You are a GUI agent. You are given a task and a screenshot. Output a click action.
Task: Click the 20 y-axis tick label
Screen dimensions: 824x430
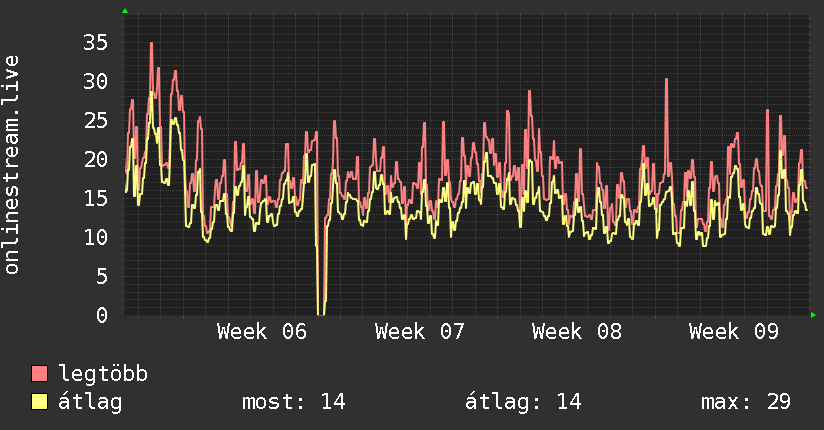click(95, 159)
